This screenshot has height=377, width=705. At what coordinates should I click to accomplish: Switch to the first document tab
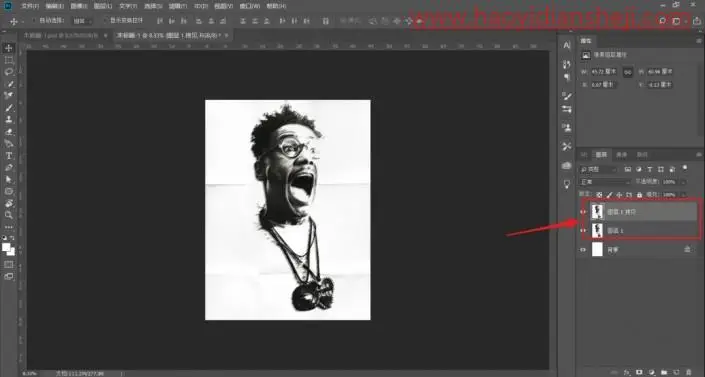click(61, 35)
